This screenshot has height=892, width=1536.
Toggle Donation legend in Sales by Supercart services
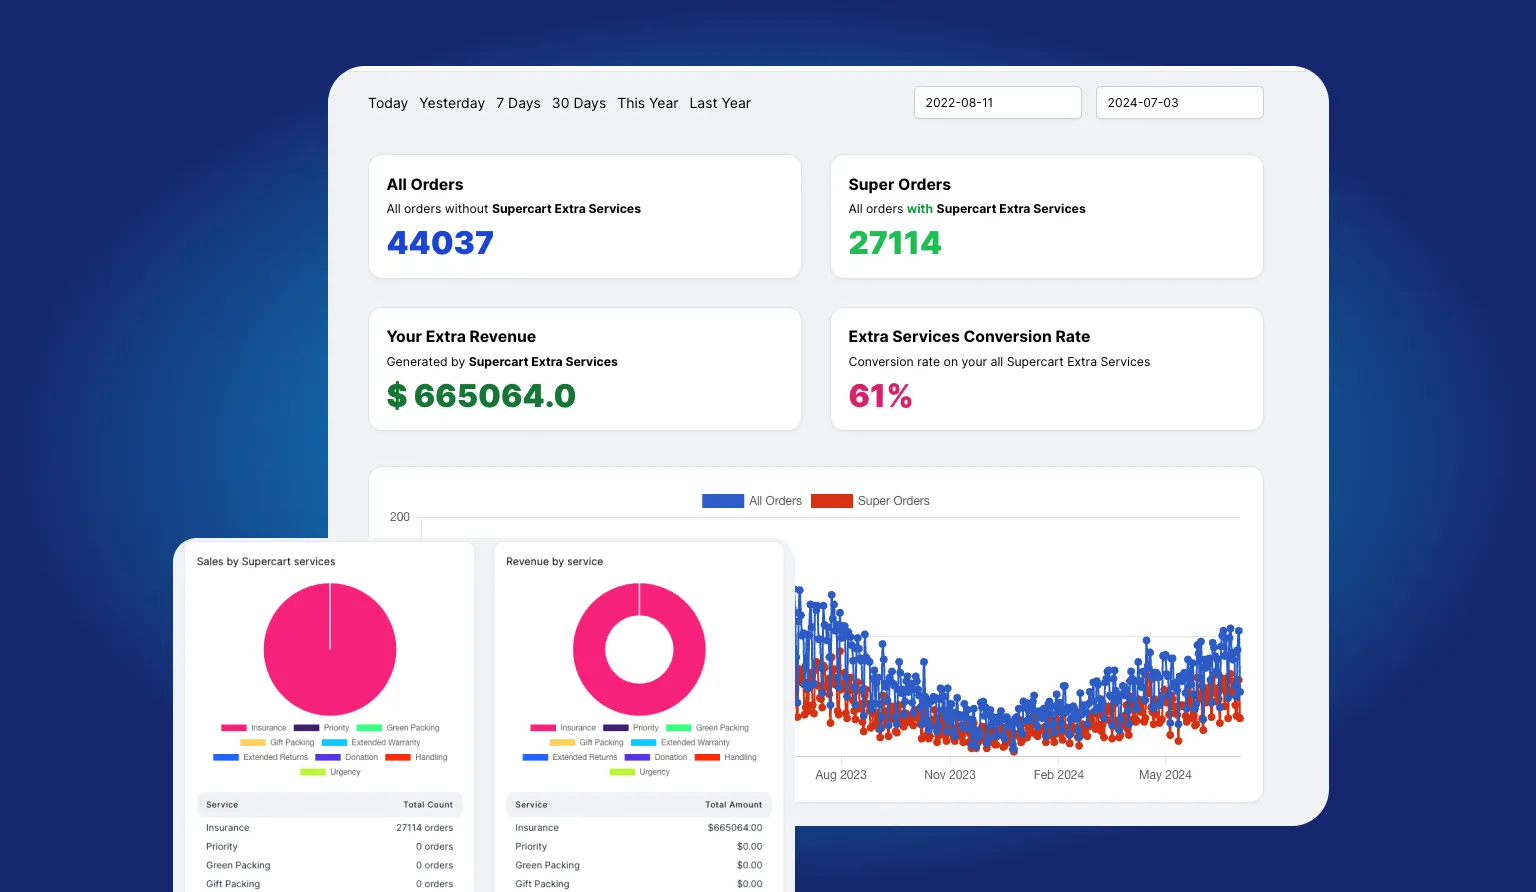(347, 758)
